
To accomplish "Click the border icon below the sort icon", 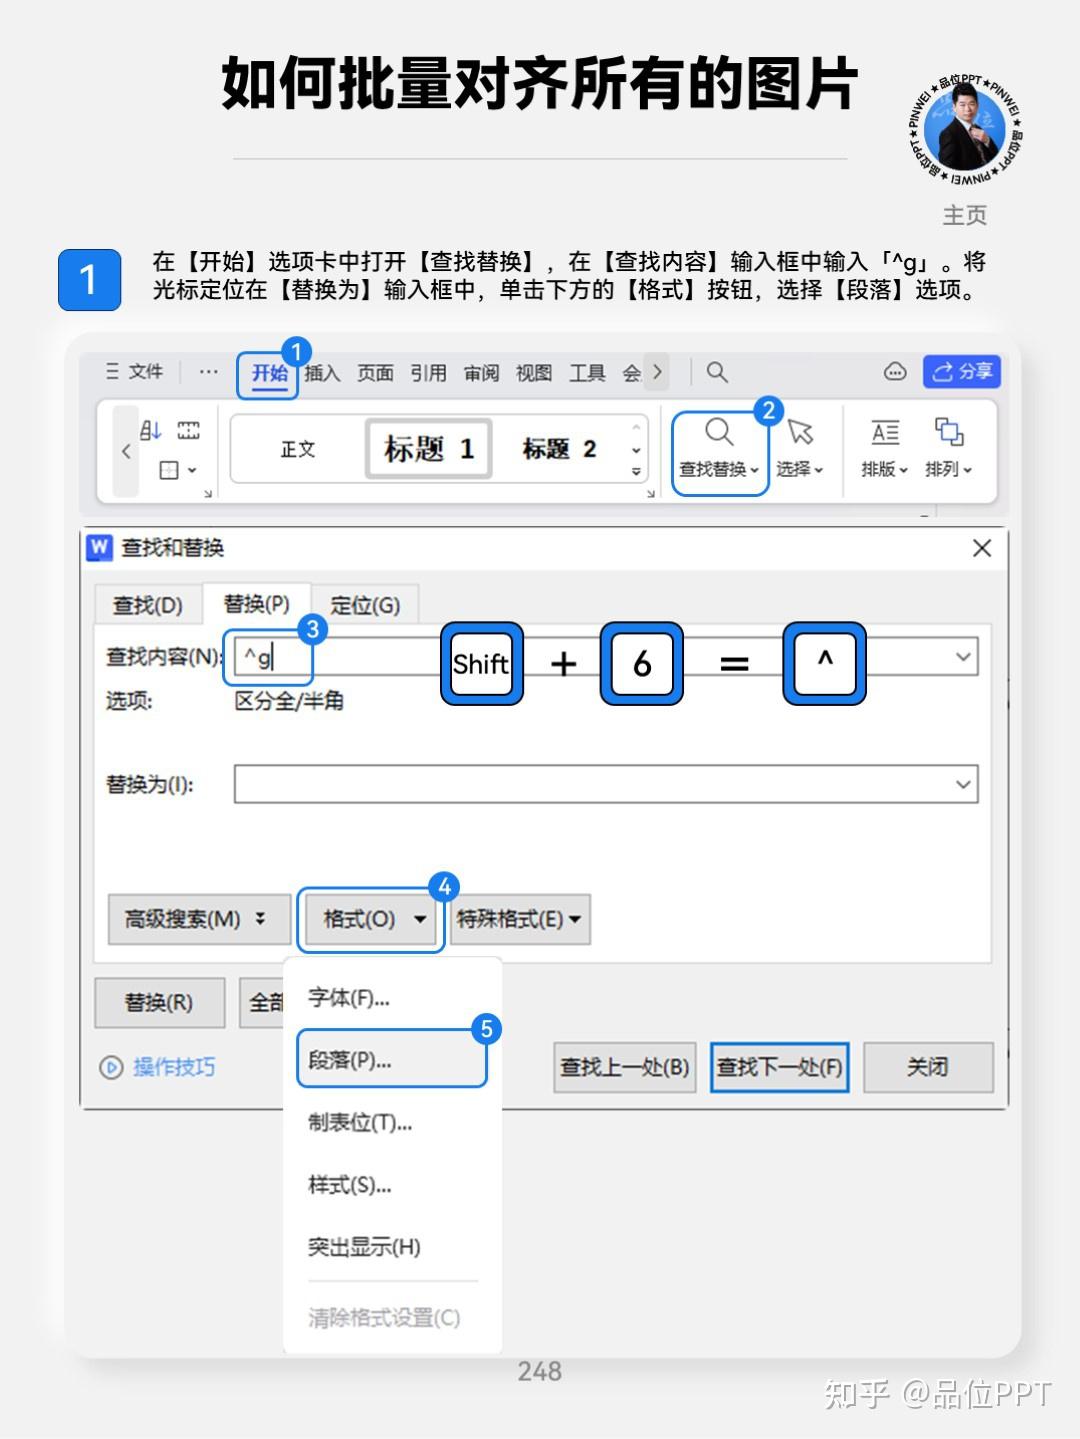I will (168, 470).
